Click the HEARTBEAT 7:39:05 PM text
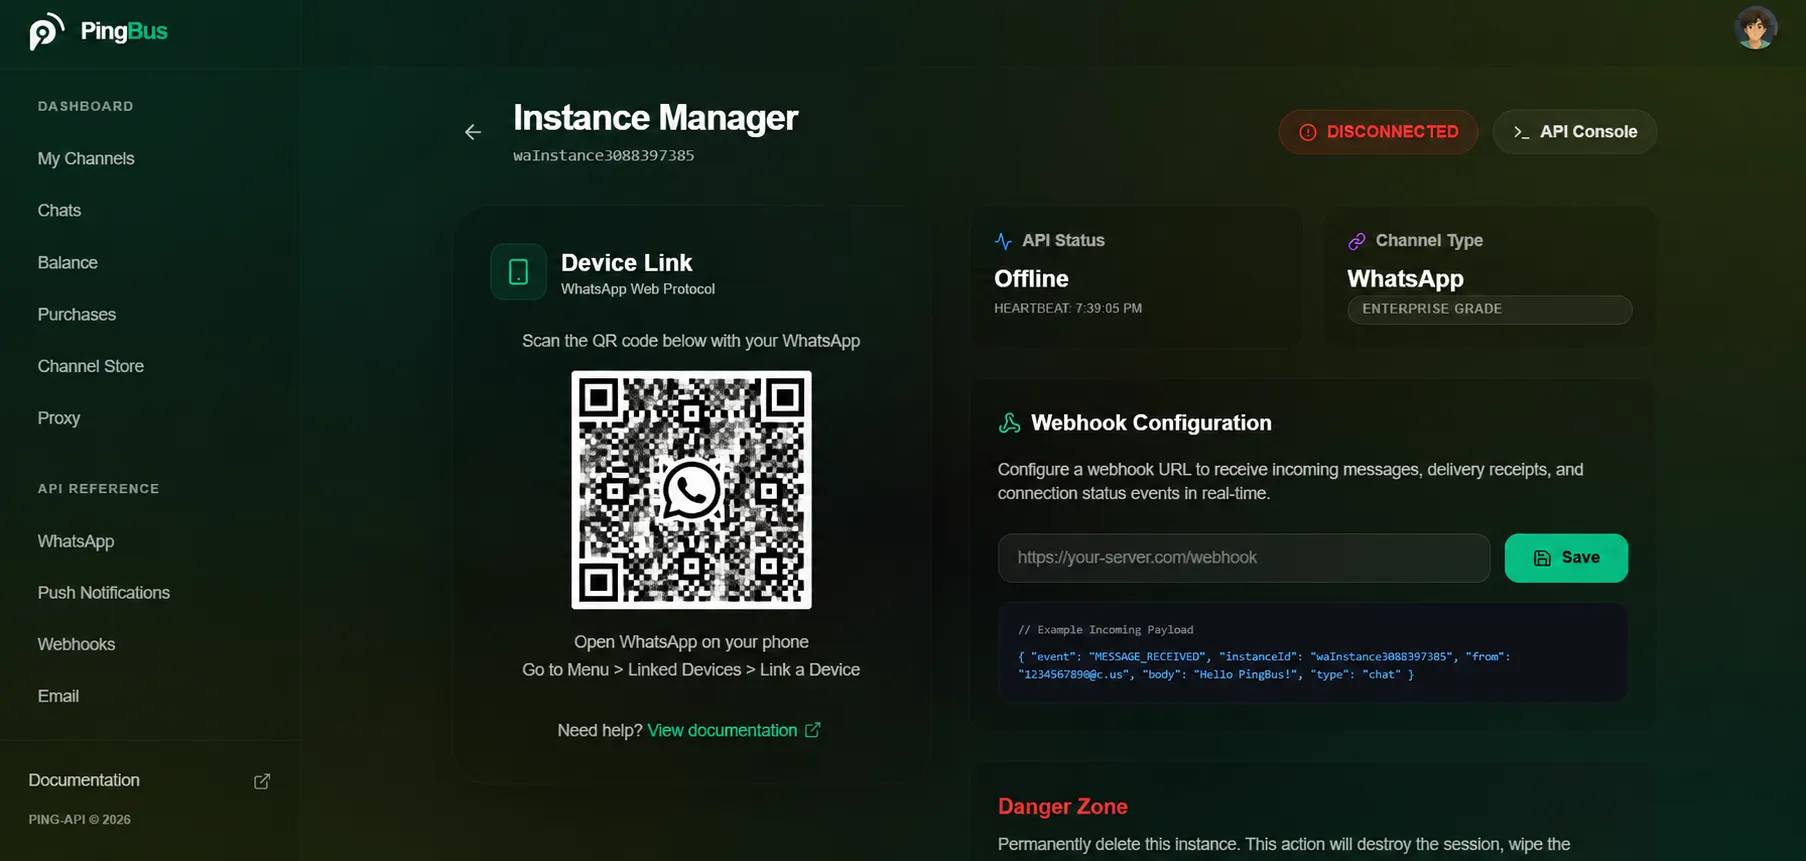 (1068, 308)
